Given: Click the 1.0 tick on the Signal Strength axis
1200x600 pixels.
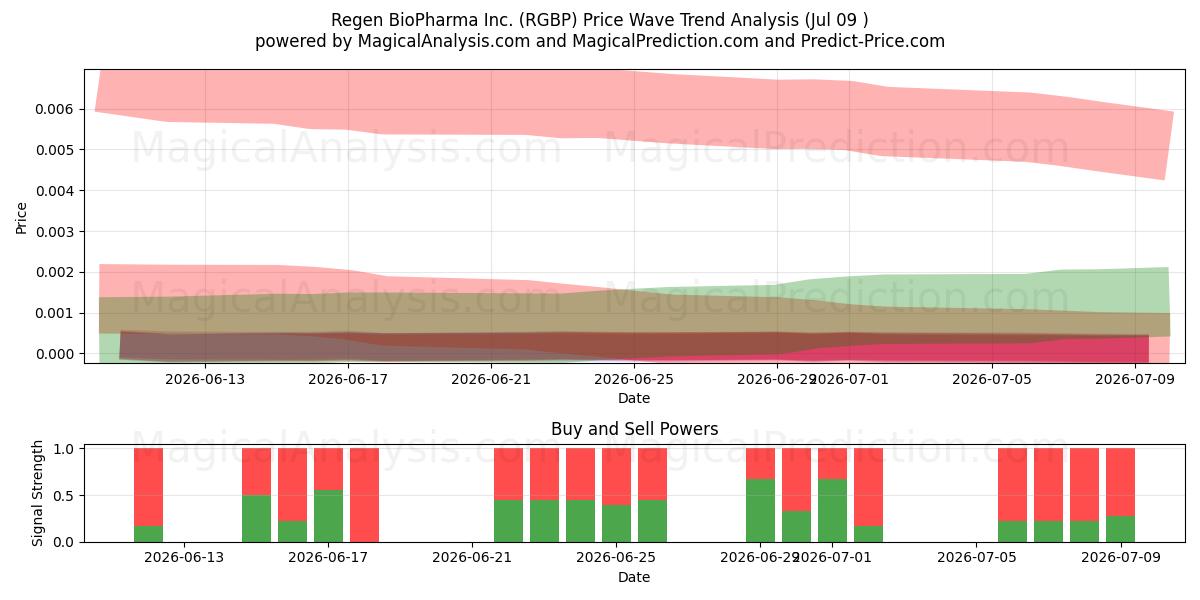Looking at the screenshot, I should click(65, 449).
